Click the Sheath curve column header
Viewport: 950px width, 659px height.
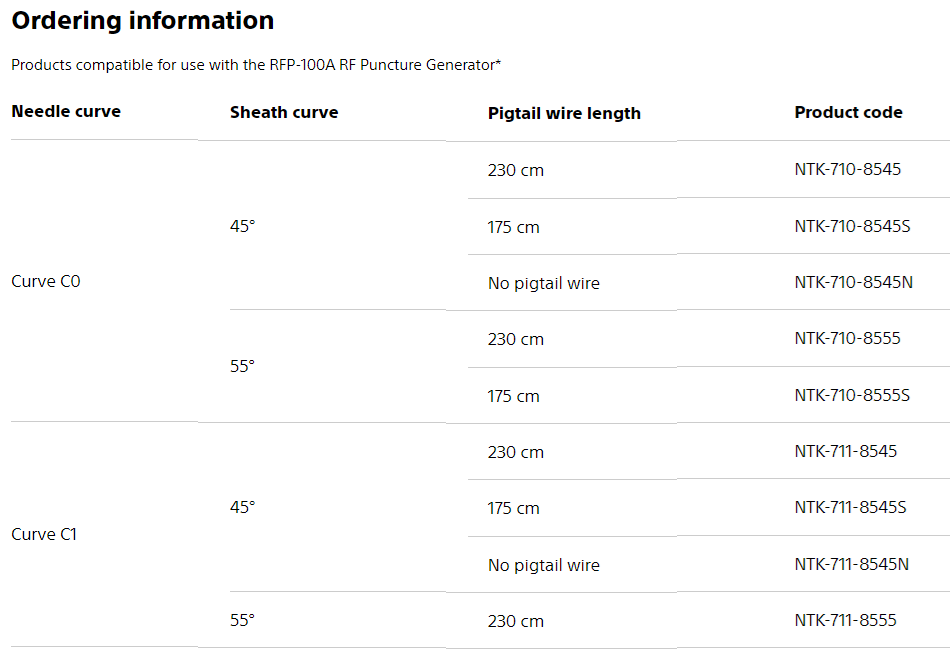[284, 112]
